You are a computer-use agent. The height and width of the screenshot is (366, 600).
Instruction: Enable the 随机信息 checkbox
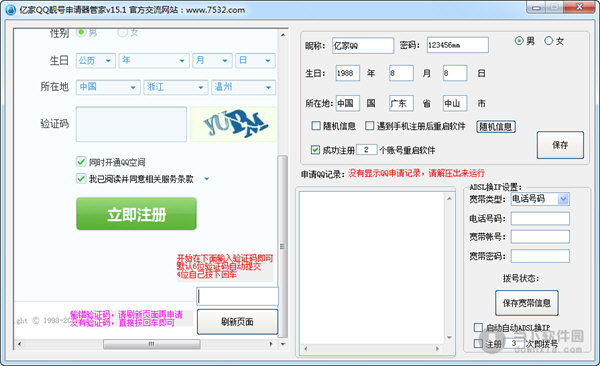pyautogui.click(x=316, y=126)
